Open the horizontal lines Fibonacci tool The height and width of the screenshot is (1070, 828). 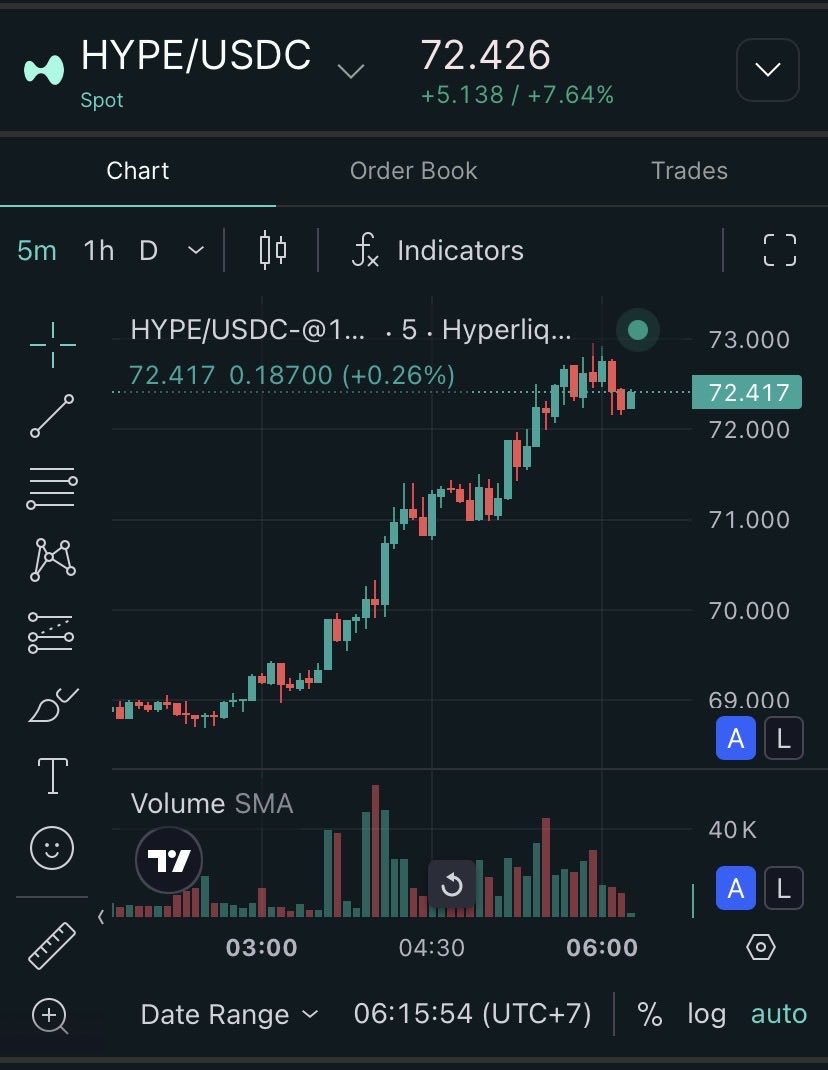click(52, 488)
